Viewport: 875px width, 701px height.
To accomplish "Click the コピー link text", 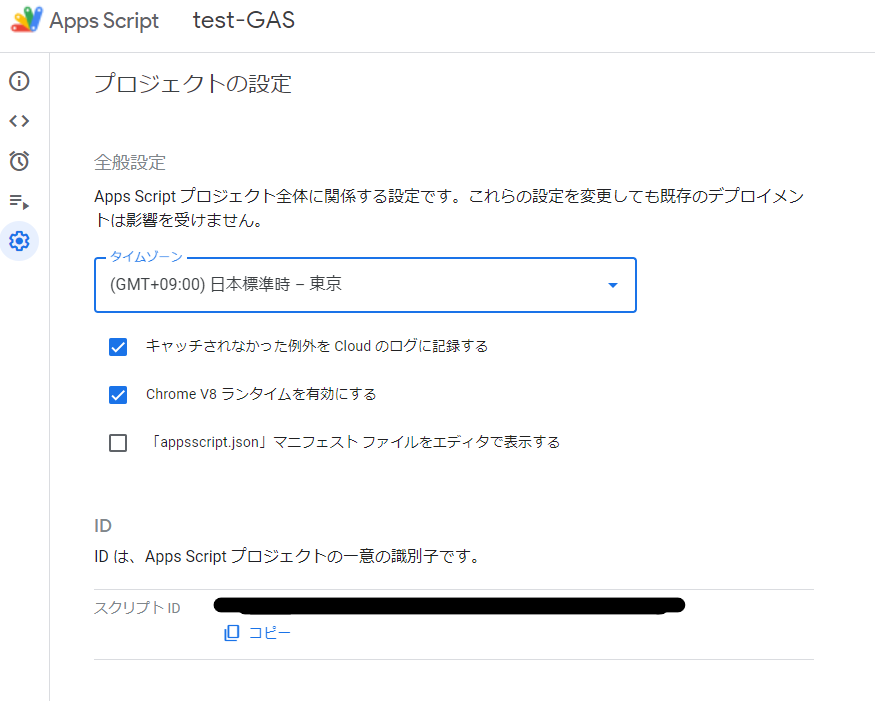I will [x=269, y=633].
